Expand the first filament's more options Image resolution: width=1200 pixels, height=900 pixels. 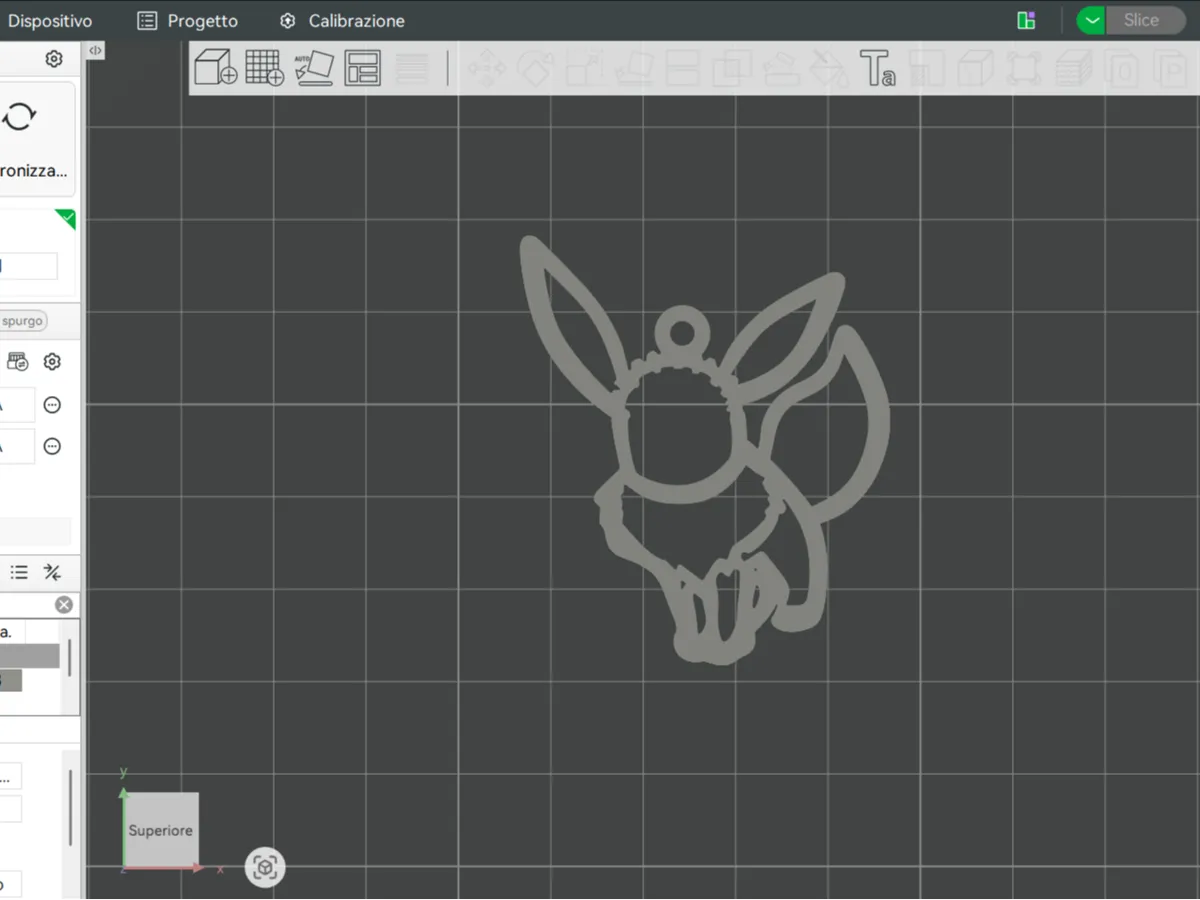coord(52,405)
